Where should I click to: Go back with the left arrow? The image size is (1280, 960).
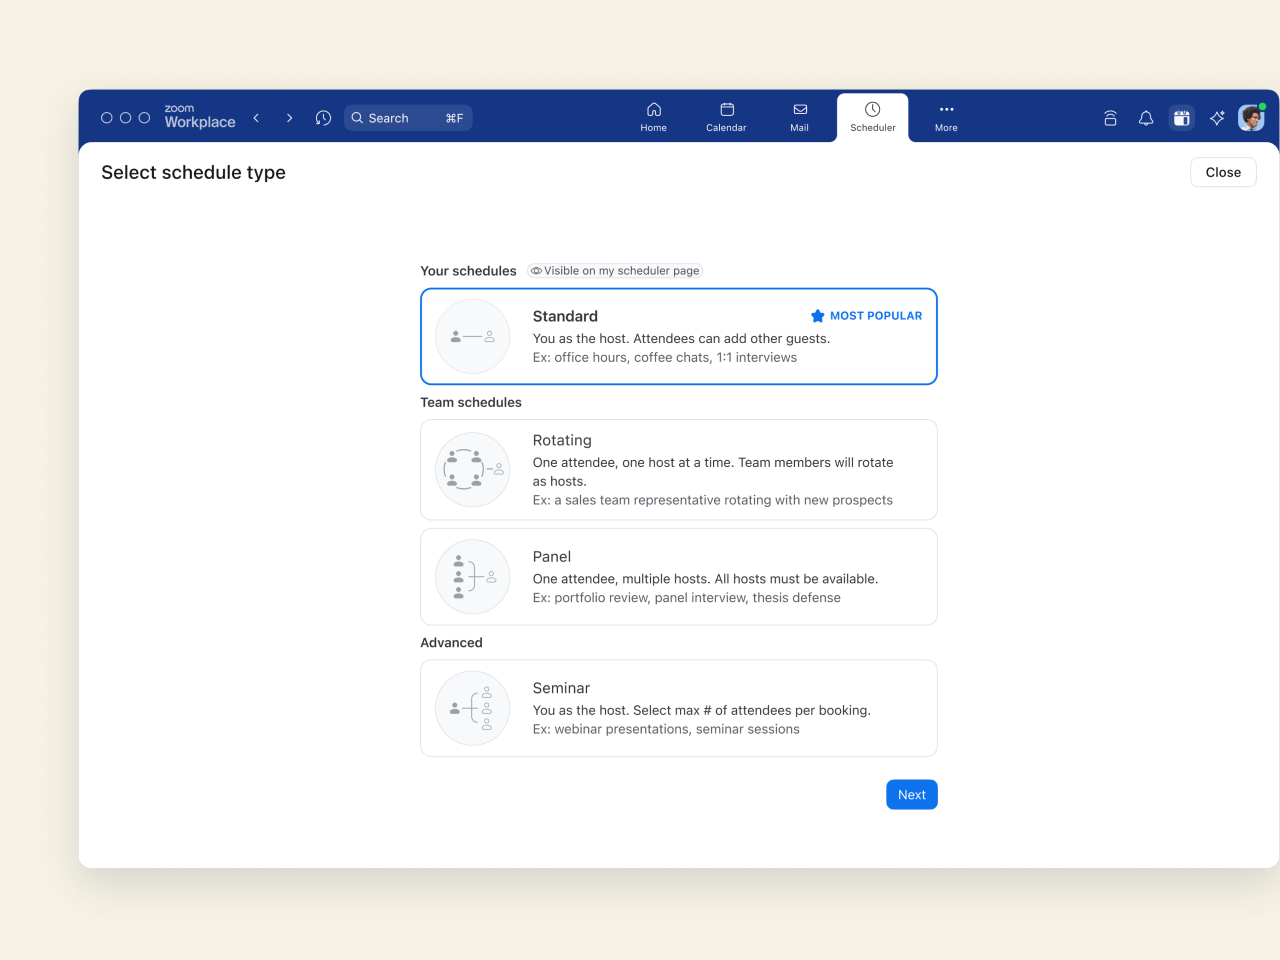pos(257,118)
